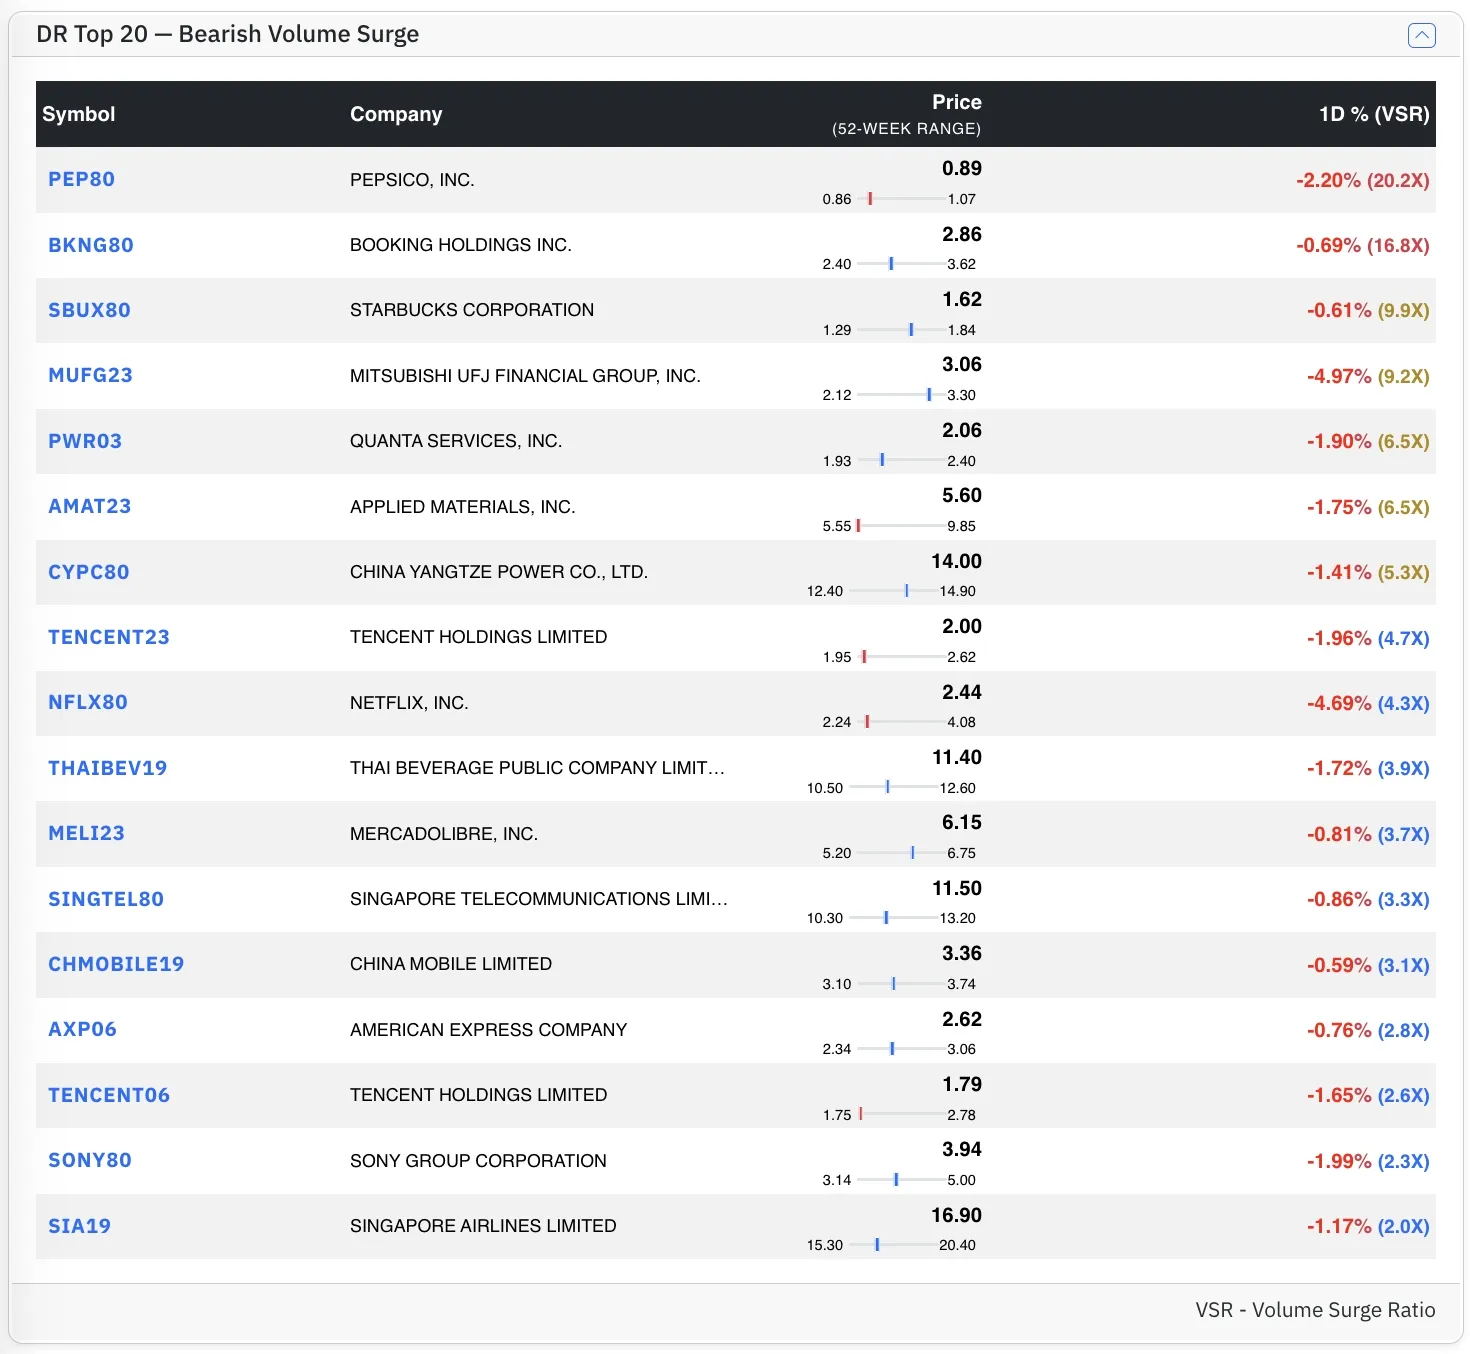Image resolution: width=1470 pixels, height=1354 pixels.
Task: Select QUANTA SERVICES, INC. company name
Action: click(456, 441)
